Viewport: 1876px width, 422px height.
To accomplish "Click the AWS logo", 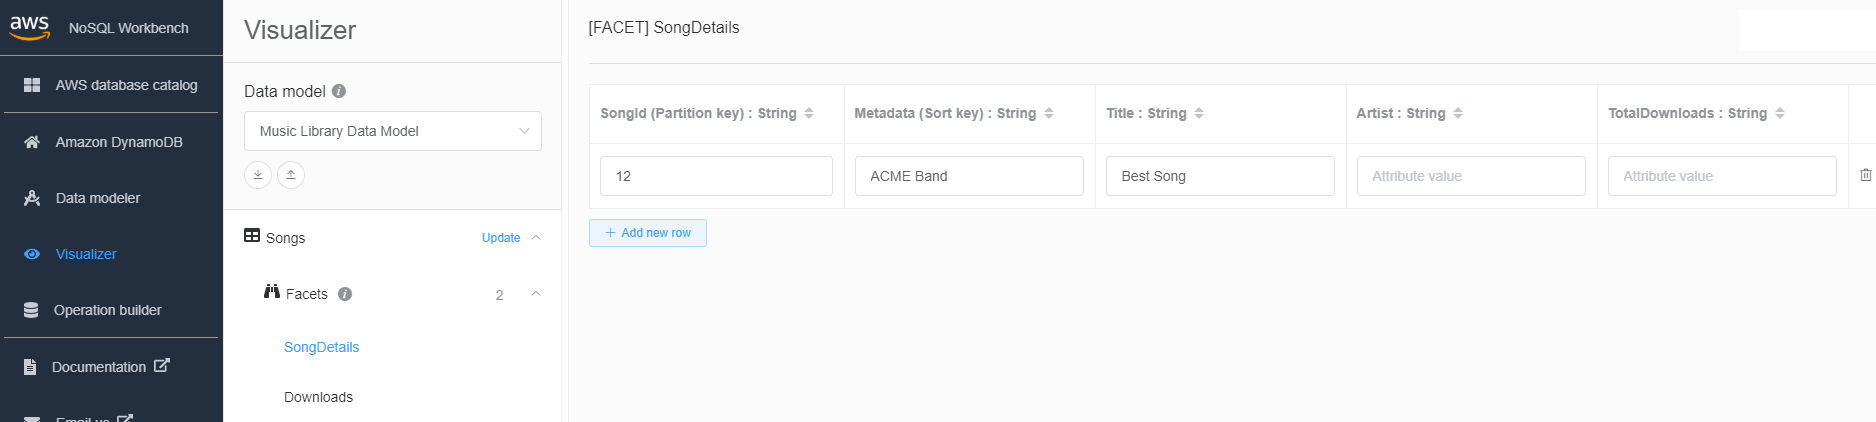I will pyautogui.click(x=30, y=27).
